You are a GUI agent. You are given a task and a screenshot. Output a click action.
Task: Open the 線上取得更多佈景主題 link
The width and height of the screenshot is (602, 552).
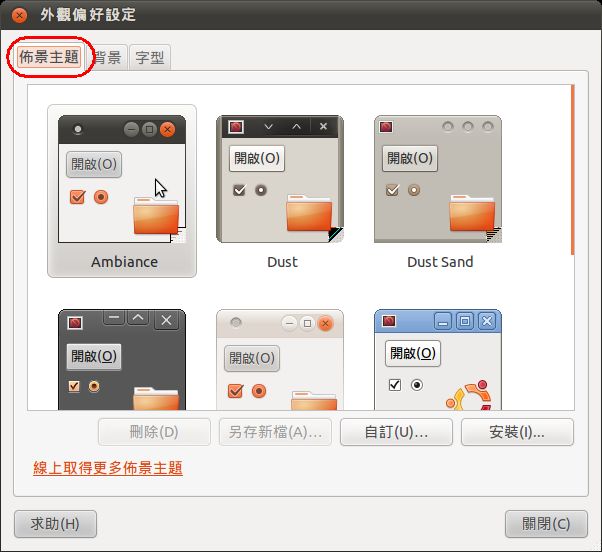pyautogui.click(x=108, y=468)
